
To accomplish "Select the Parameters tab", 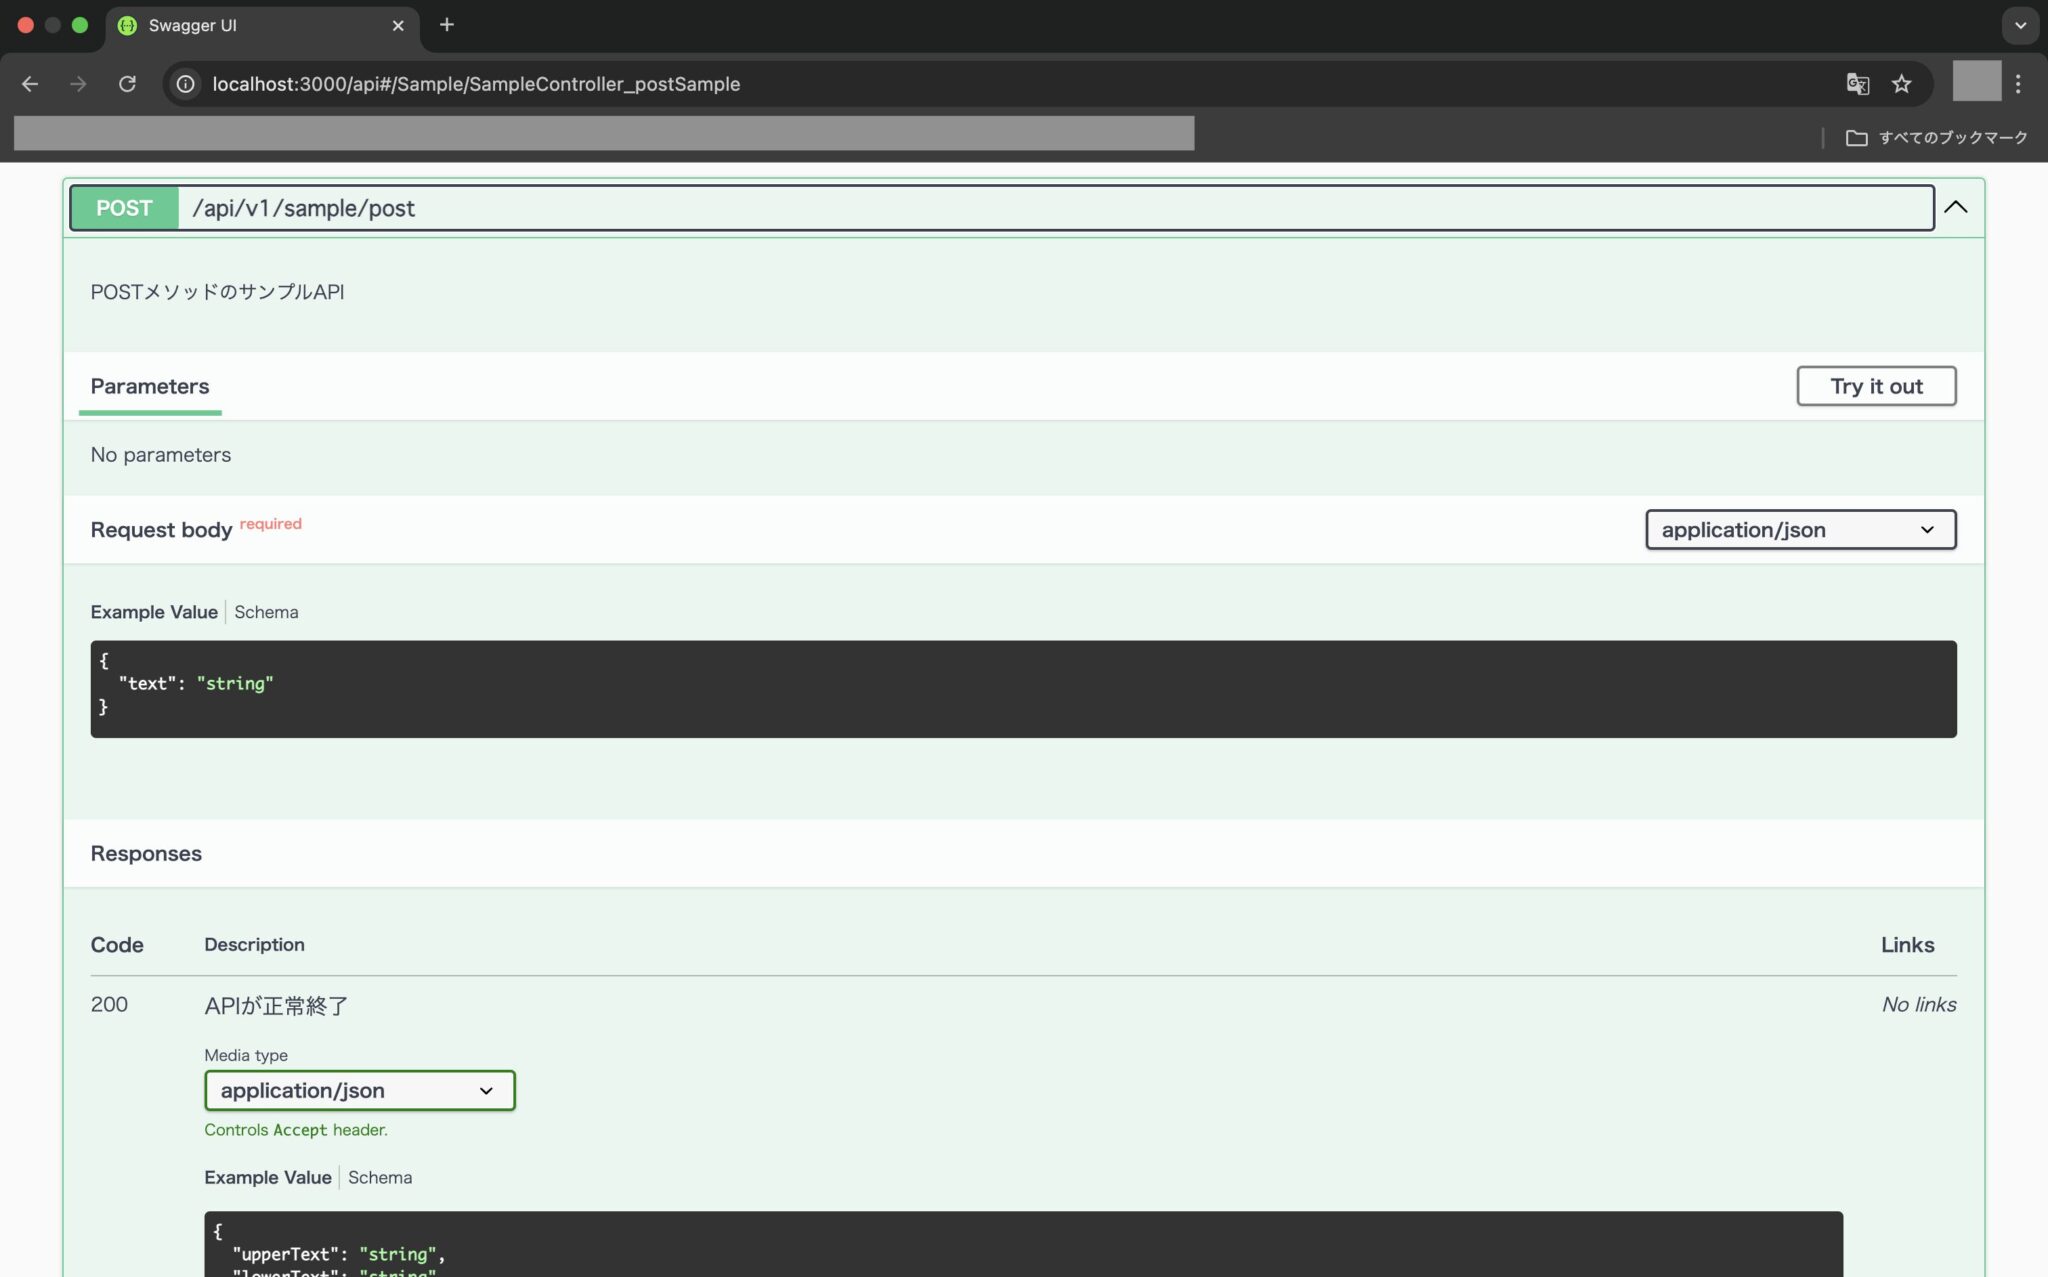I will click(150, 386).
